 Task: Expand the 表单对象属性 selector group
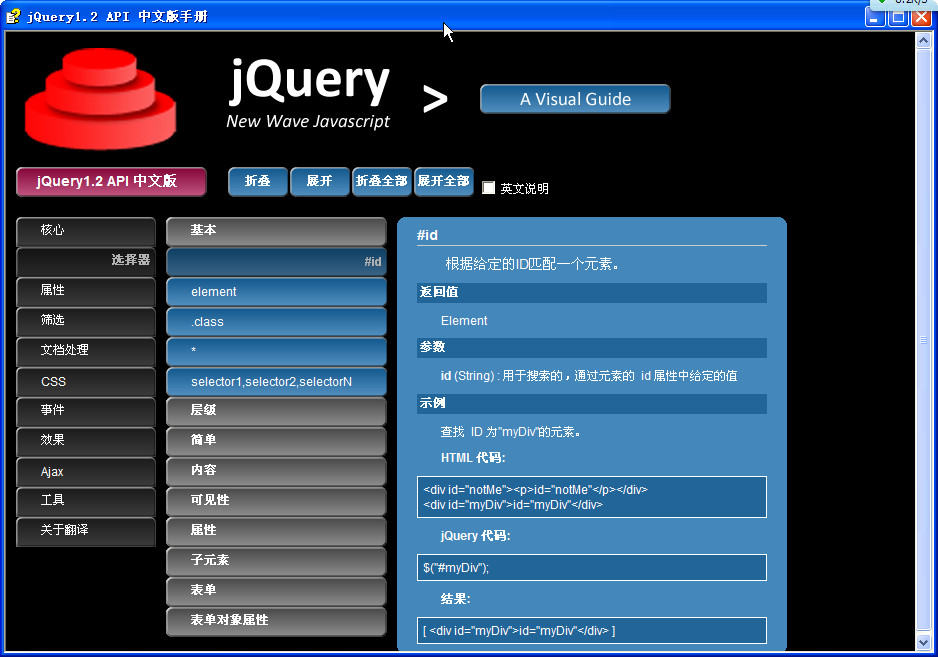point(276,621)
